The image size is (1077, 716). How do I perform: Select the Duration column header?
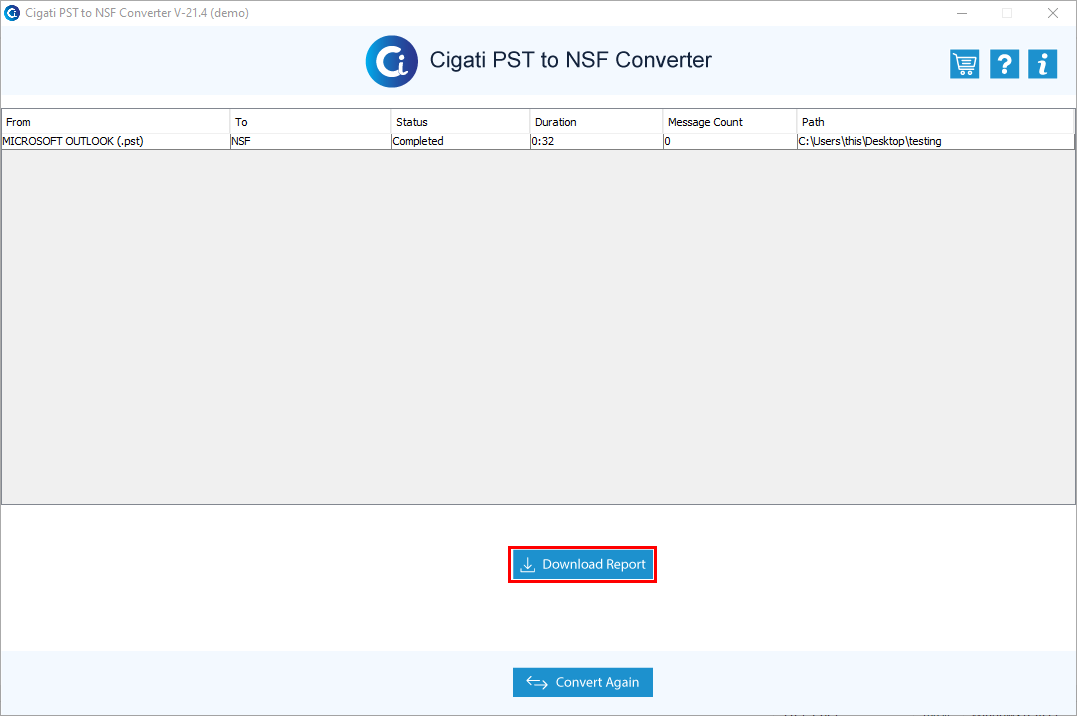coord(596,122)
